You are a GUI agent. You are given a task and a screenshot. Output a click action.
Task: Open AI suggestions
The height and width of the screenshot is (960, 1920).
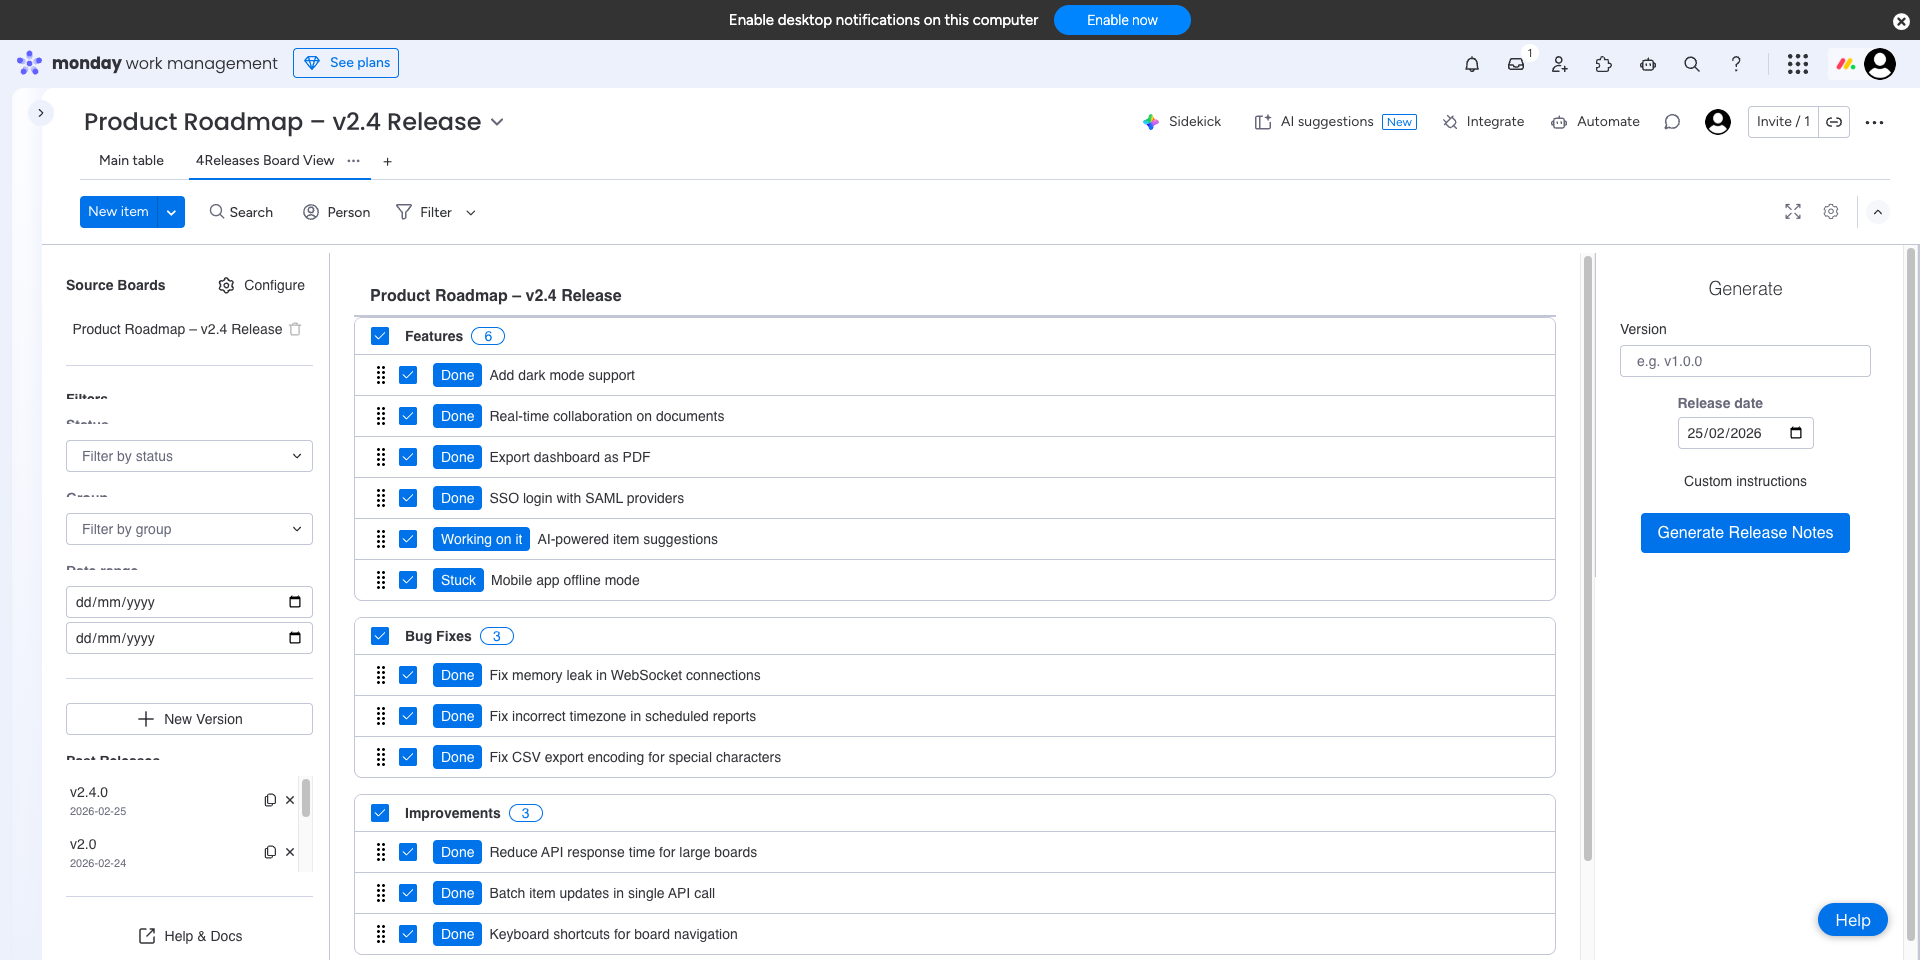pyautogui.click(x=1336, y=122)
